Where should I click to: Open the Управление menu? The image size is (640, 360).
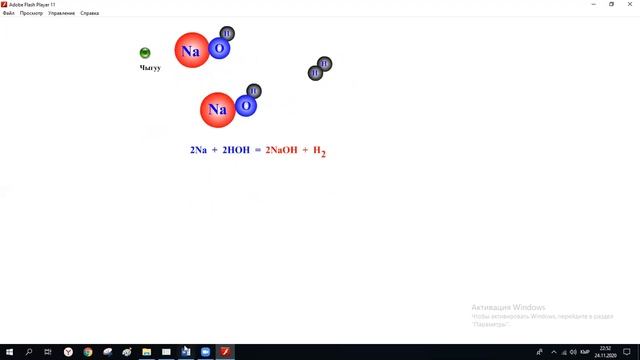tap(61, 13)
